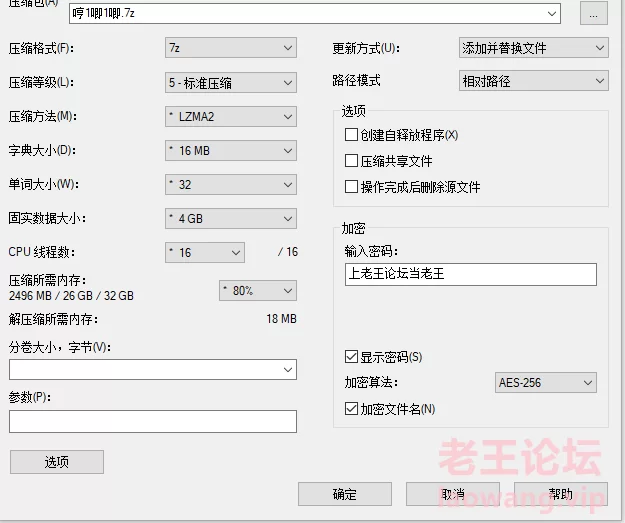The image size is (625, 523).
Task: Open the 压缩等级 dropdown showing 5 - 标准压缩
Action: click(x=231, y=83)
